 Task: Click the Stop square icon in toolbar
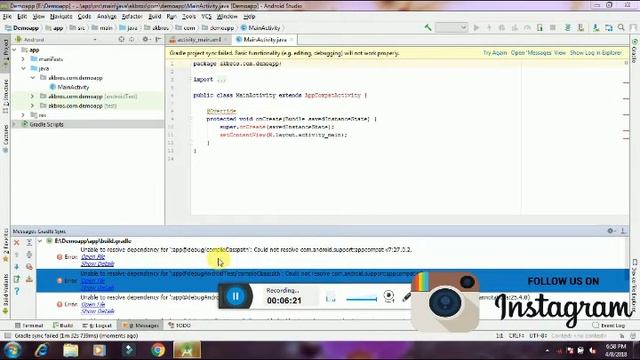click(553, 28)
